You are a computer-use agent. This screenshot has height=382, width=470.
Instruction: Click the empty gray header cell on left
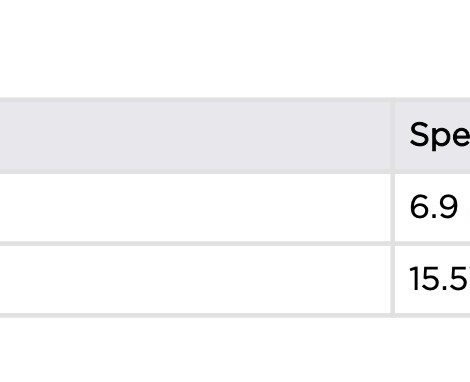[195, 136]
